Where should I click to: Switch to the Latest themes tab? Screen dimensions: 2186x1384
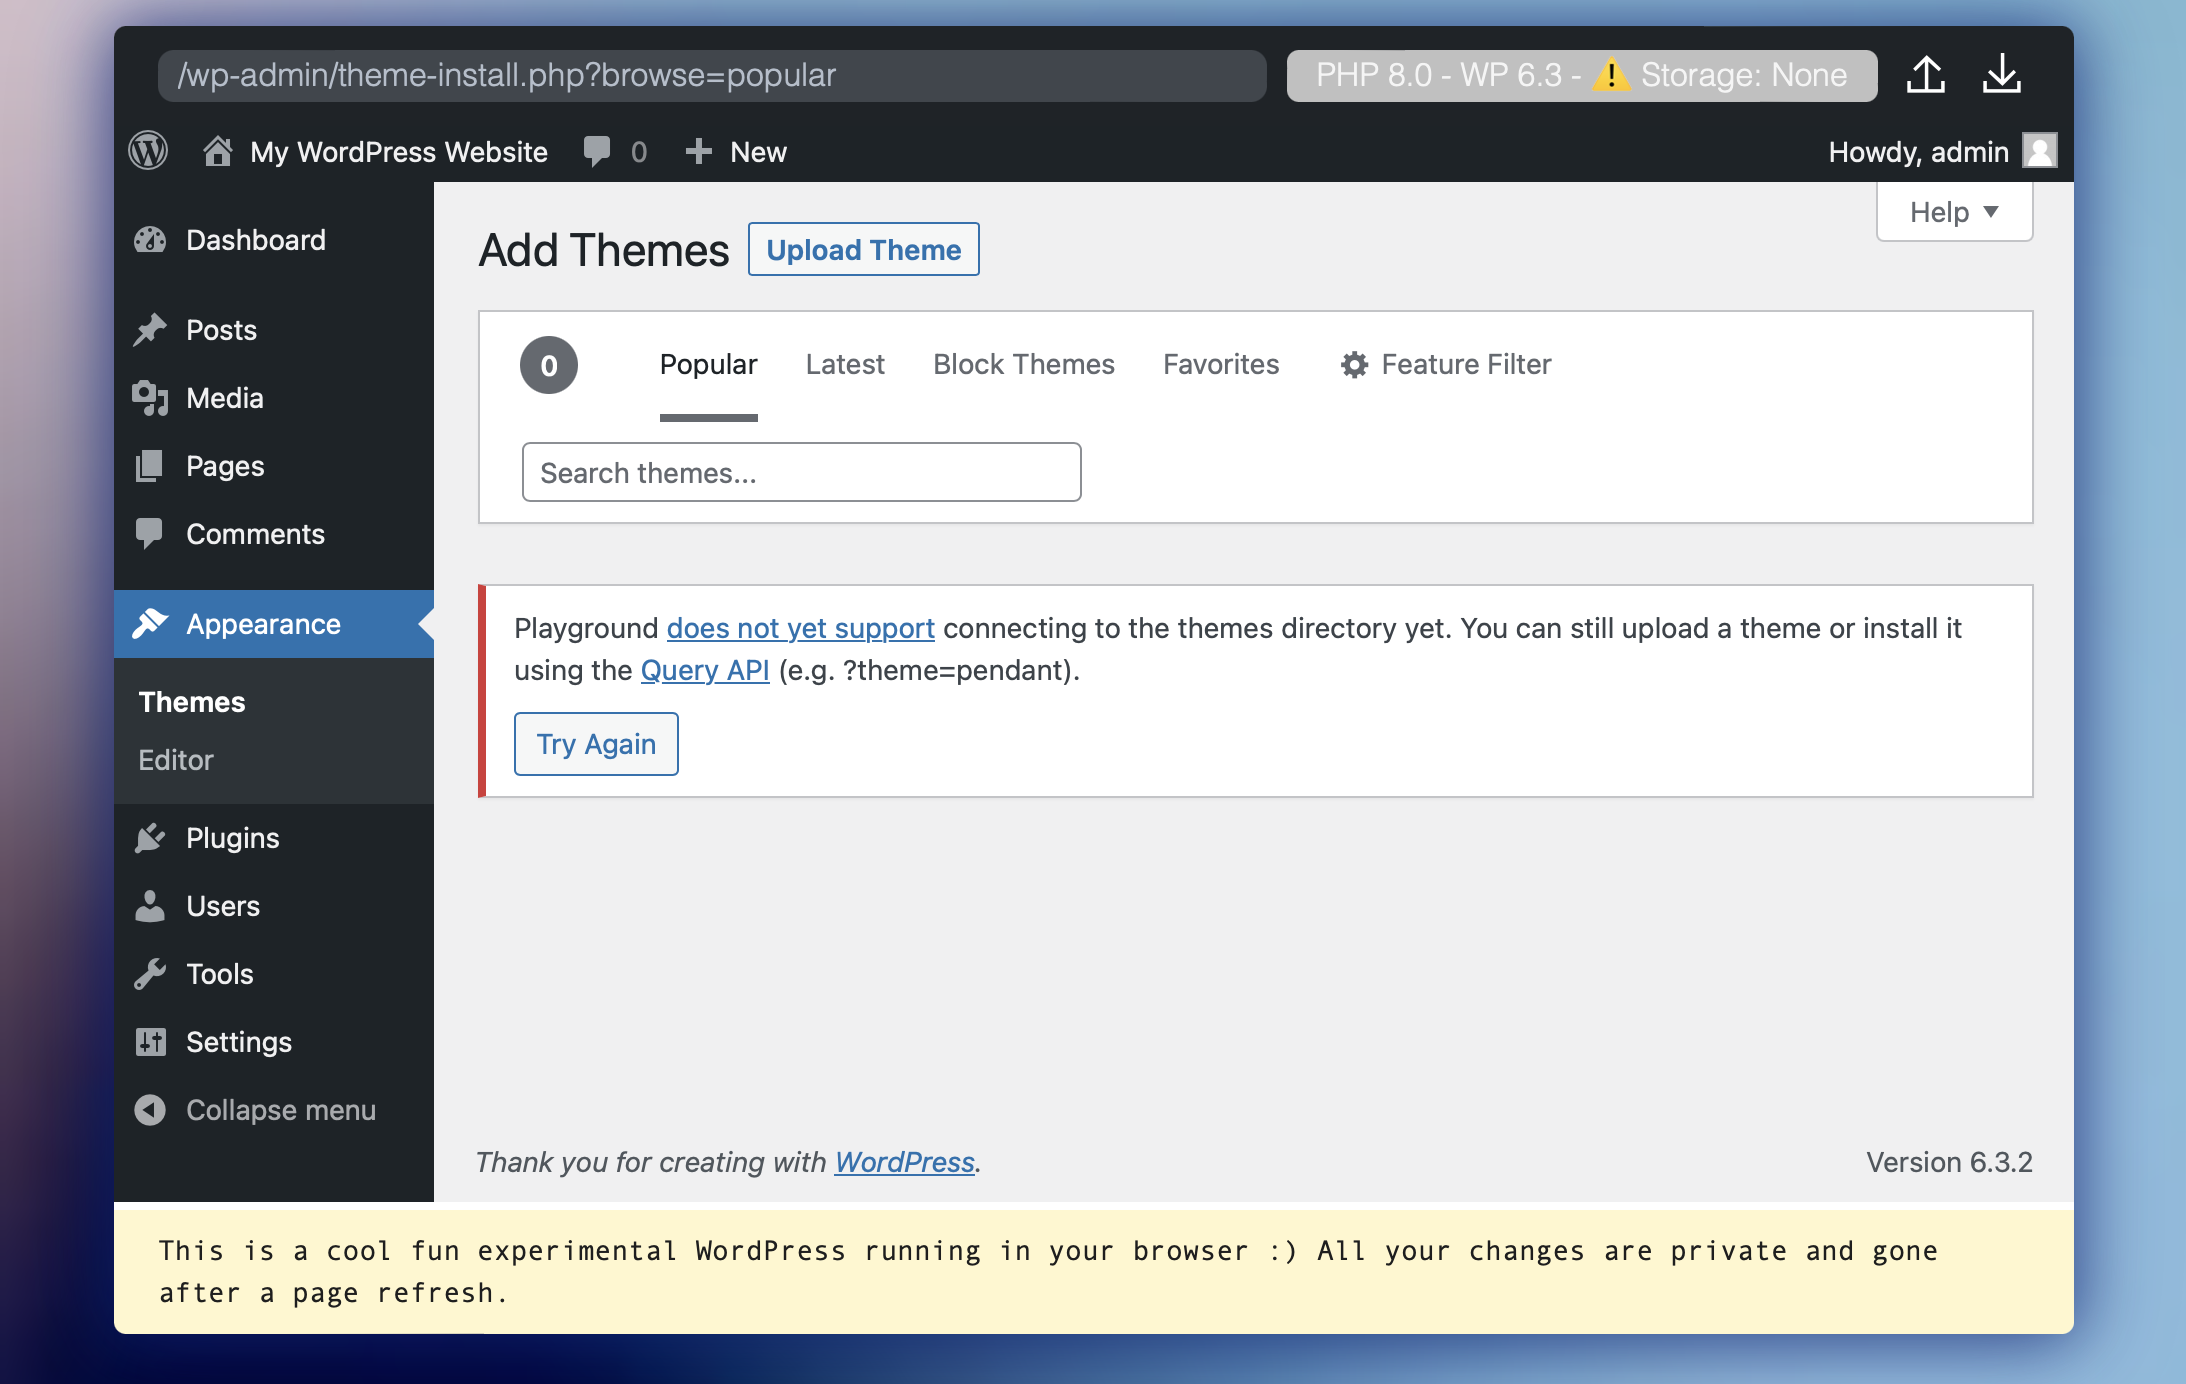point(845,364)
